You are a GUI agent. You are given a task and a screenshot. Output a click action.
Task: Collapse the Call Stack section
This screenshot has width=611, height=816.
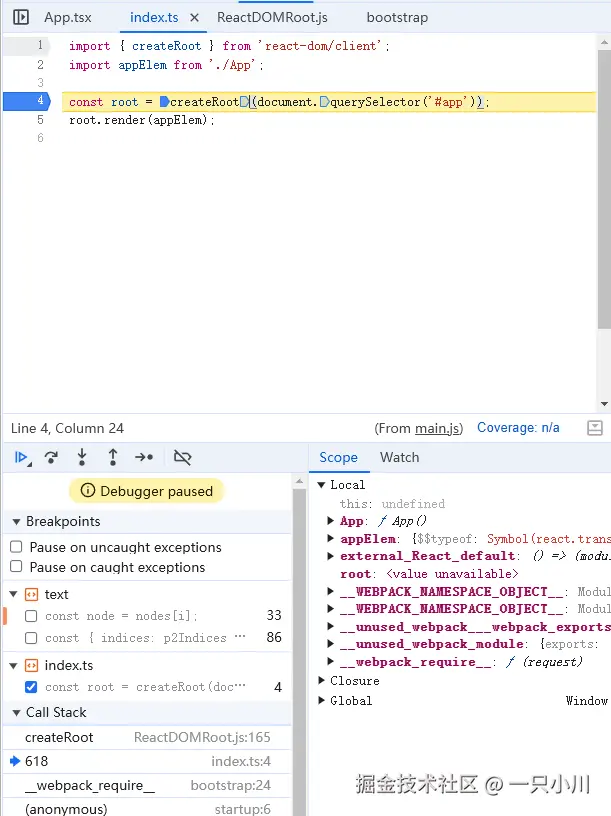click(x=16, y=712)
